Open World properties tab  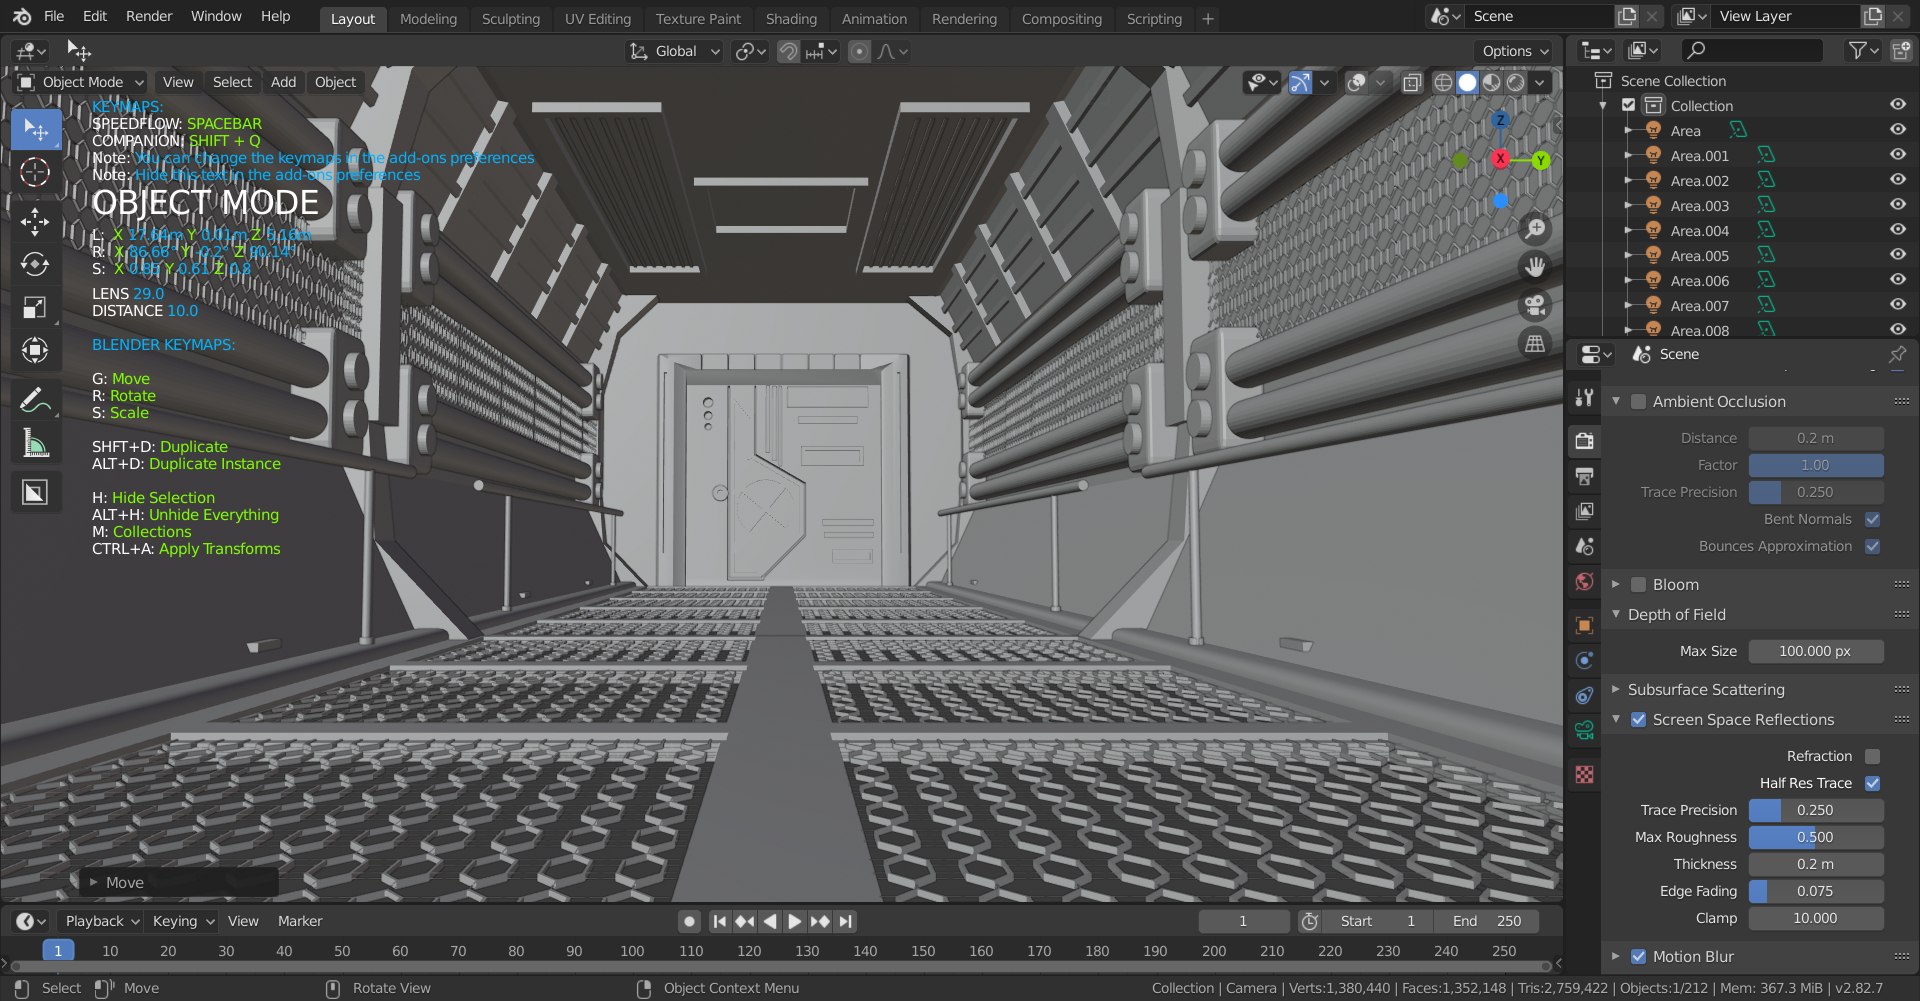[1584, 582]
